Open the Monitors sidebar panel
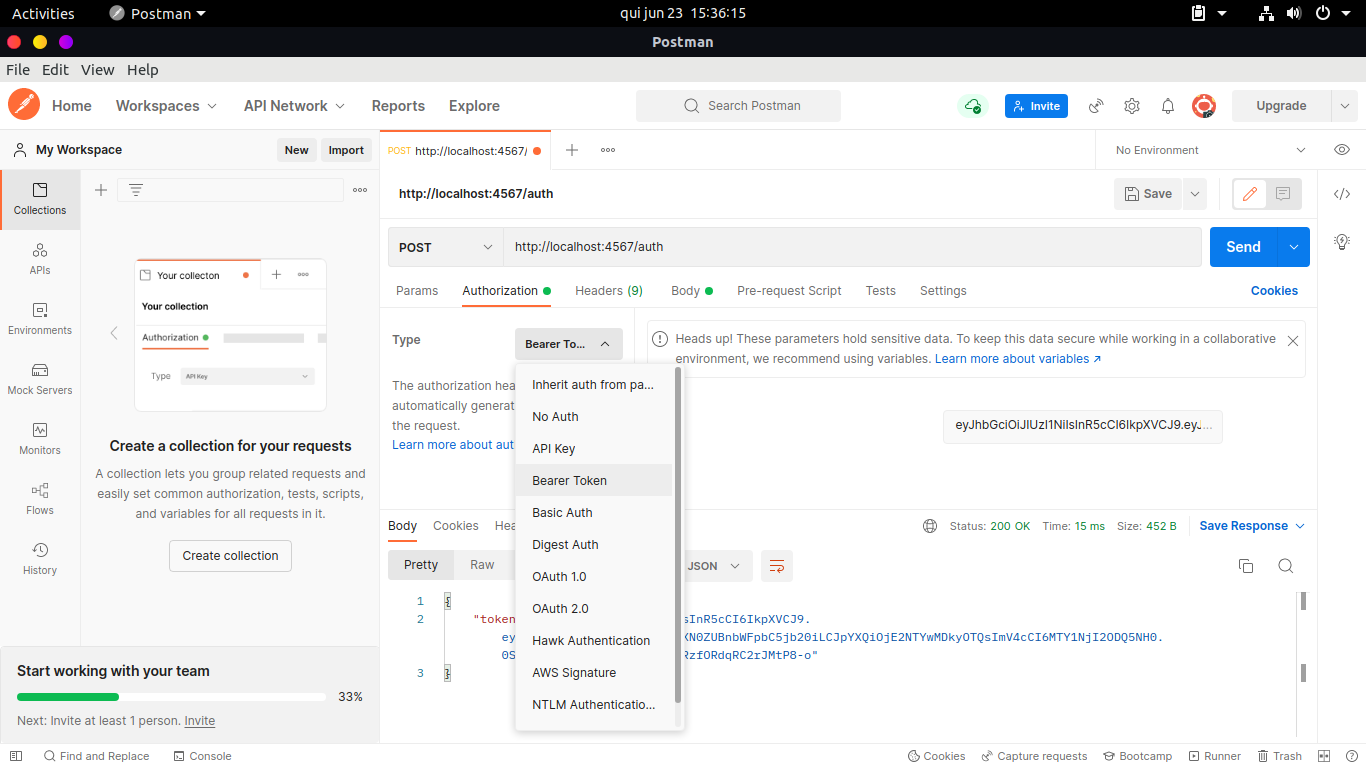The image size is (1366, 768). click(40, 439)
